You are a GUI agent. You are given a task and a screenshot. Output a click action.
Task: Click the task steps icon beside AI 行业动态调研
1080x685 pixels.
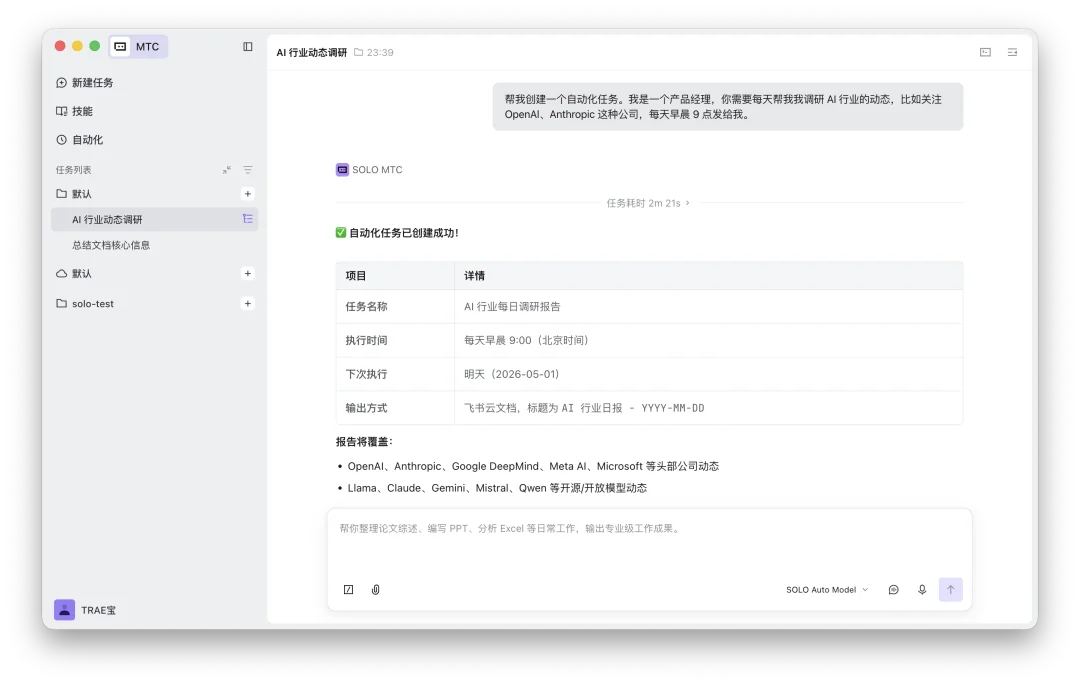point(248,219)
